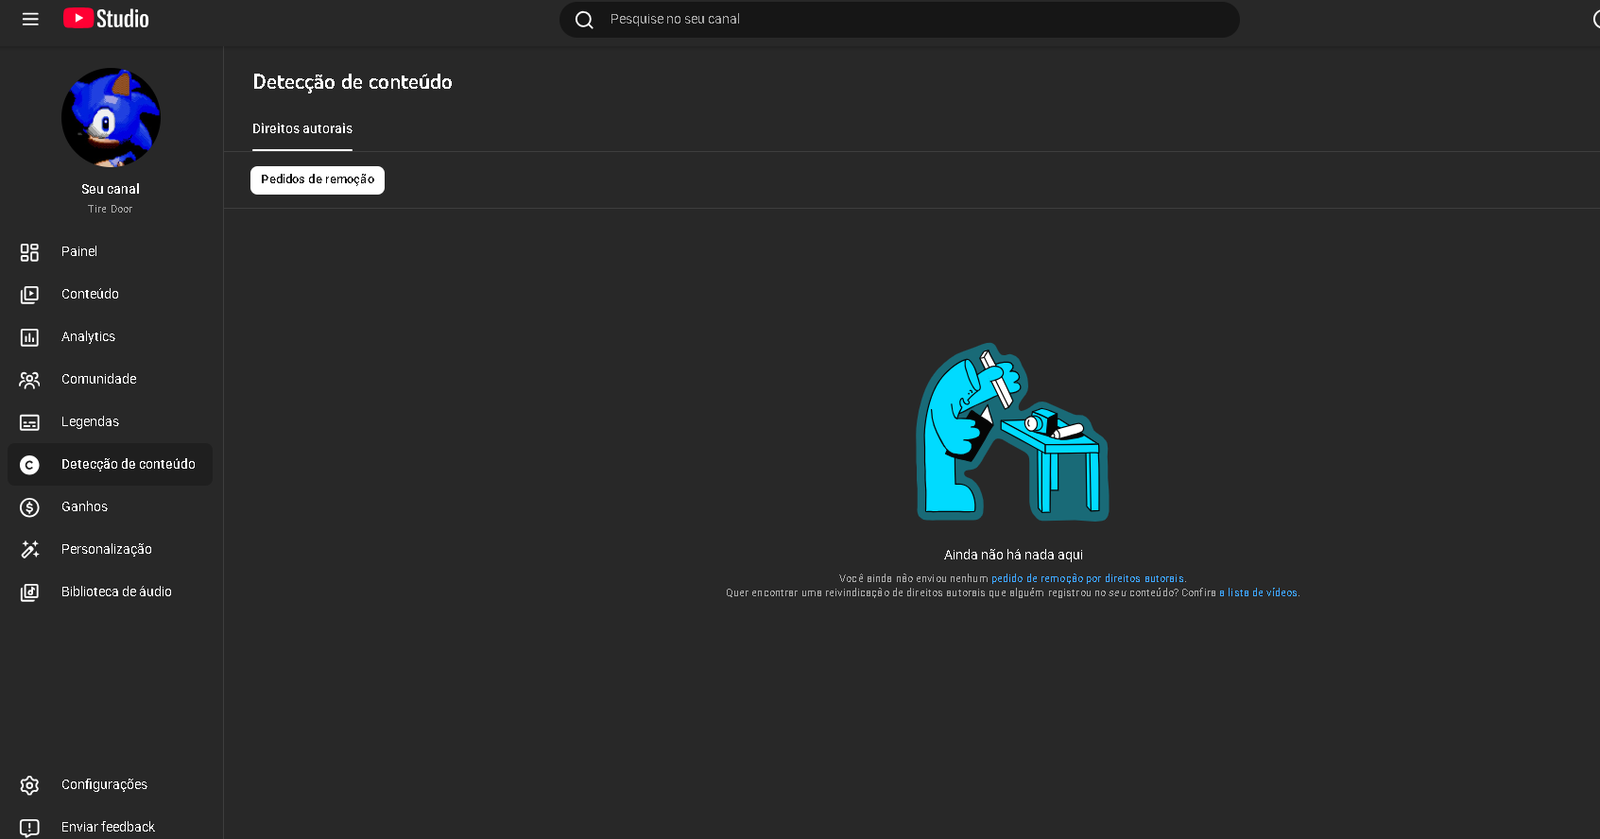
Task: Click the Detecção de conteúdo copyright icon
Action: point(30,465)
